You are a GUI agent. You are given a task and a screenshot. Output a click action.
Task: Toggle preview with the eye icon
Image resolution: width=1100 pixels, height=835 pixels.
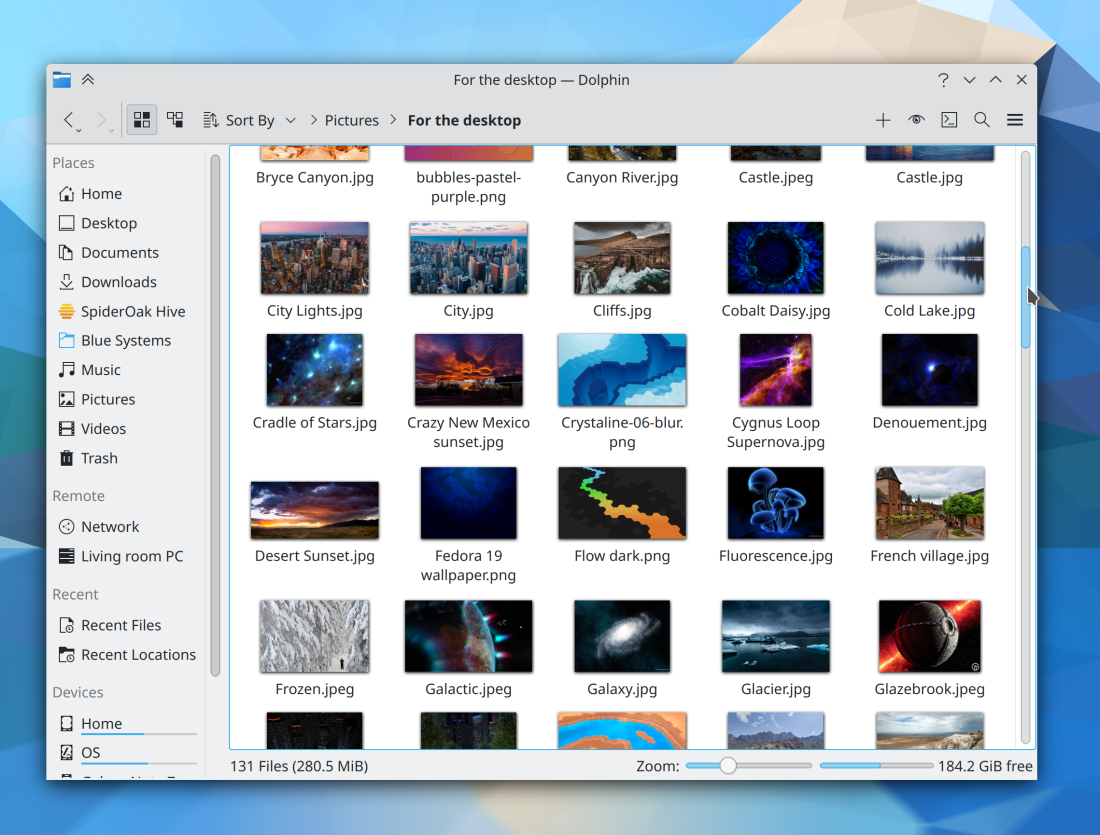click(x=916, y=120)
